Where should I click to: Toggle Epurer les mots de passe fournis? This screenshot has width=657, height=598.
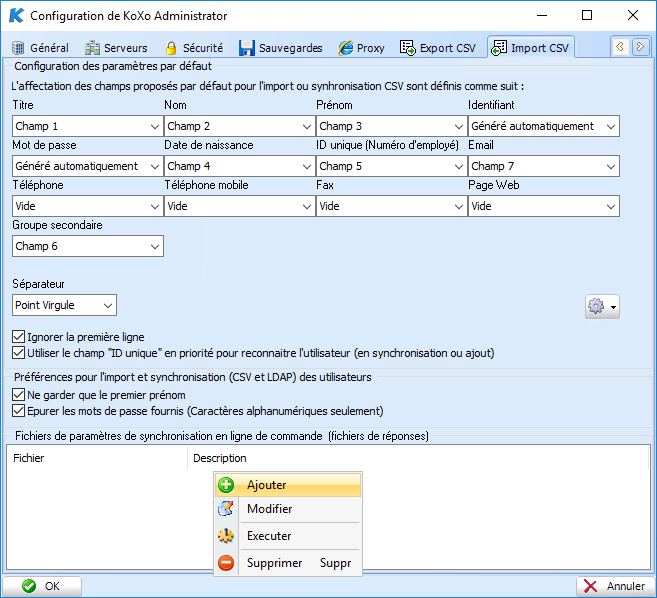18,411
